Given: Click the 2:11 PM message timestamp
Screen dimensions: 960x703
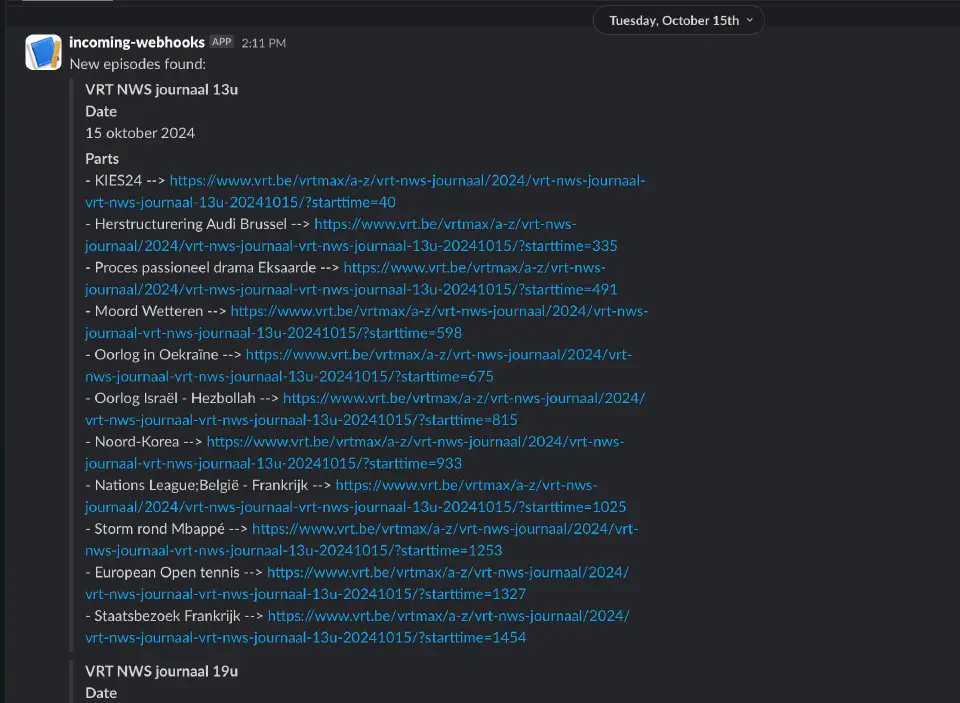Looking at the screenshot, I should 263,43.
